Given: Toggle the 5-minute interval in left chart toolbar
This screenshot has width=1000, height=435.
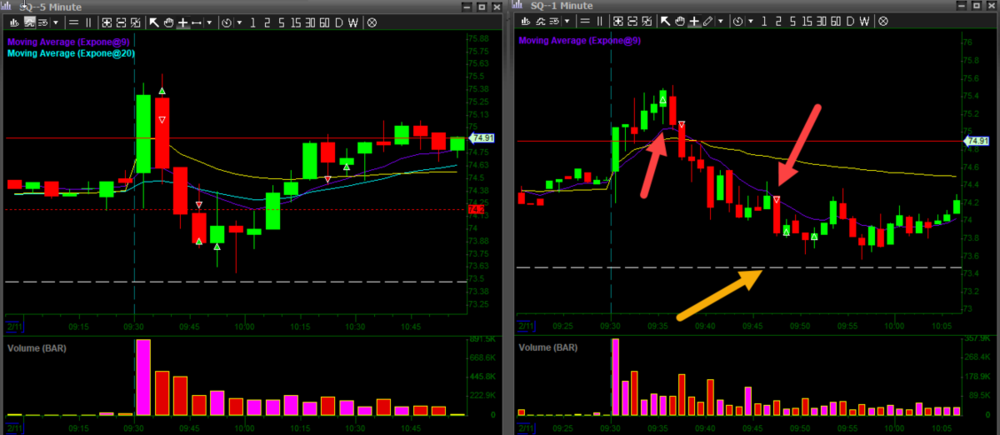Looking at the screenshot, I should click(280, 21).
